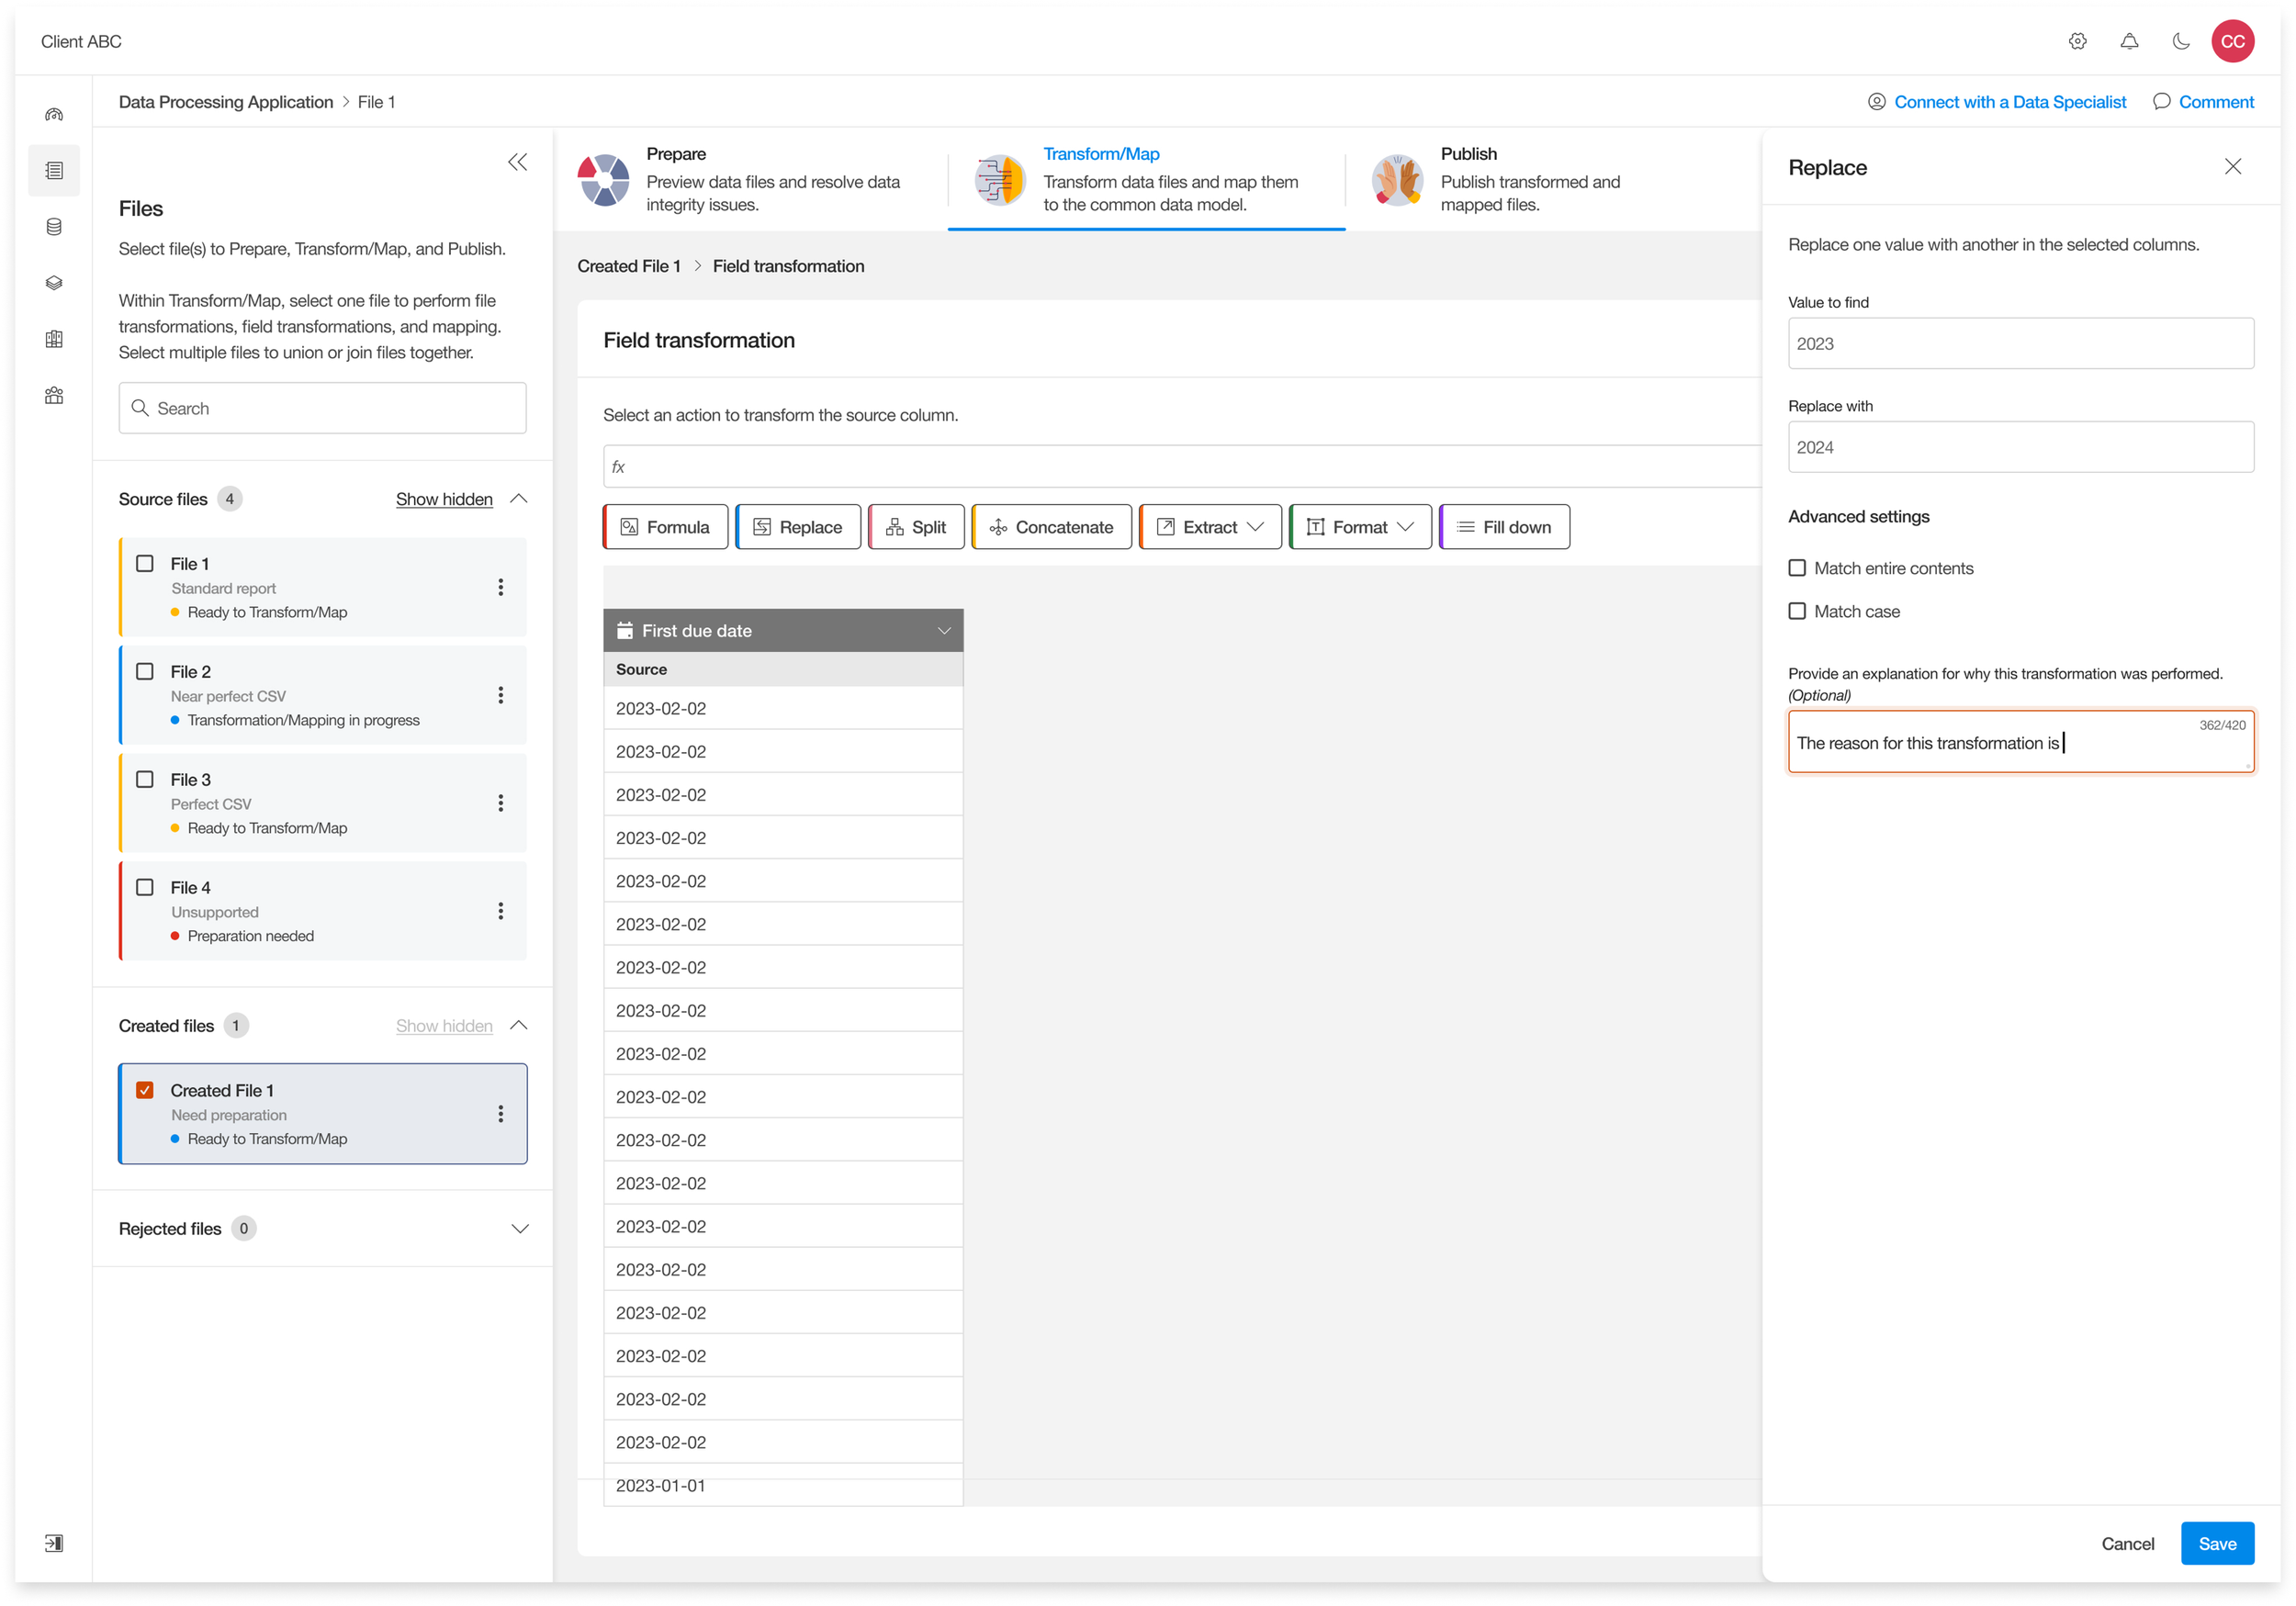Viewport: 2296px width, 1606px height.
Task: Check the Match case option
Action: 1797,611
